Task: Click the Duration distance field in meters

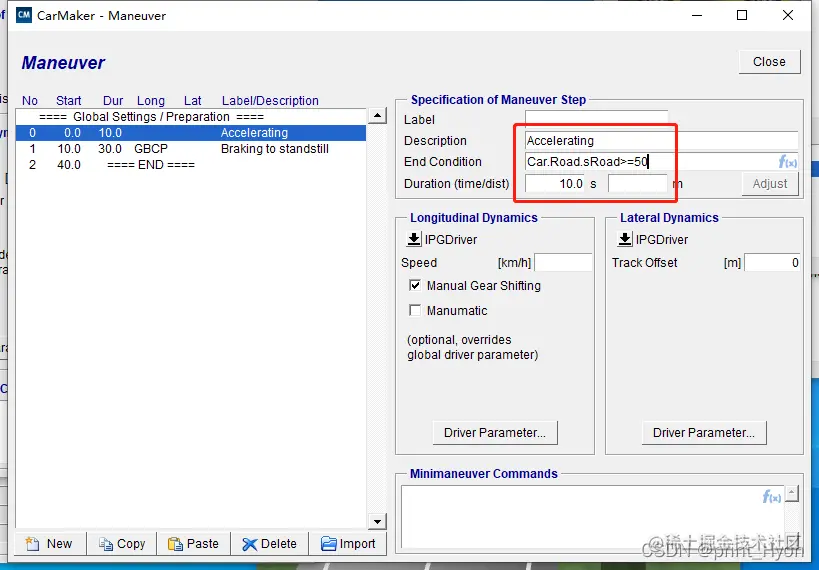Action: (638, 184)
